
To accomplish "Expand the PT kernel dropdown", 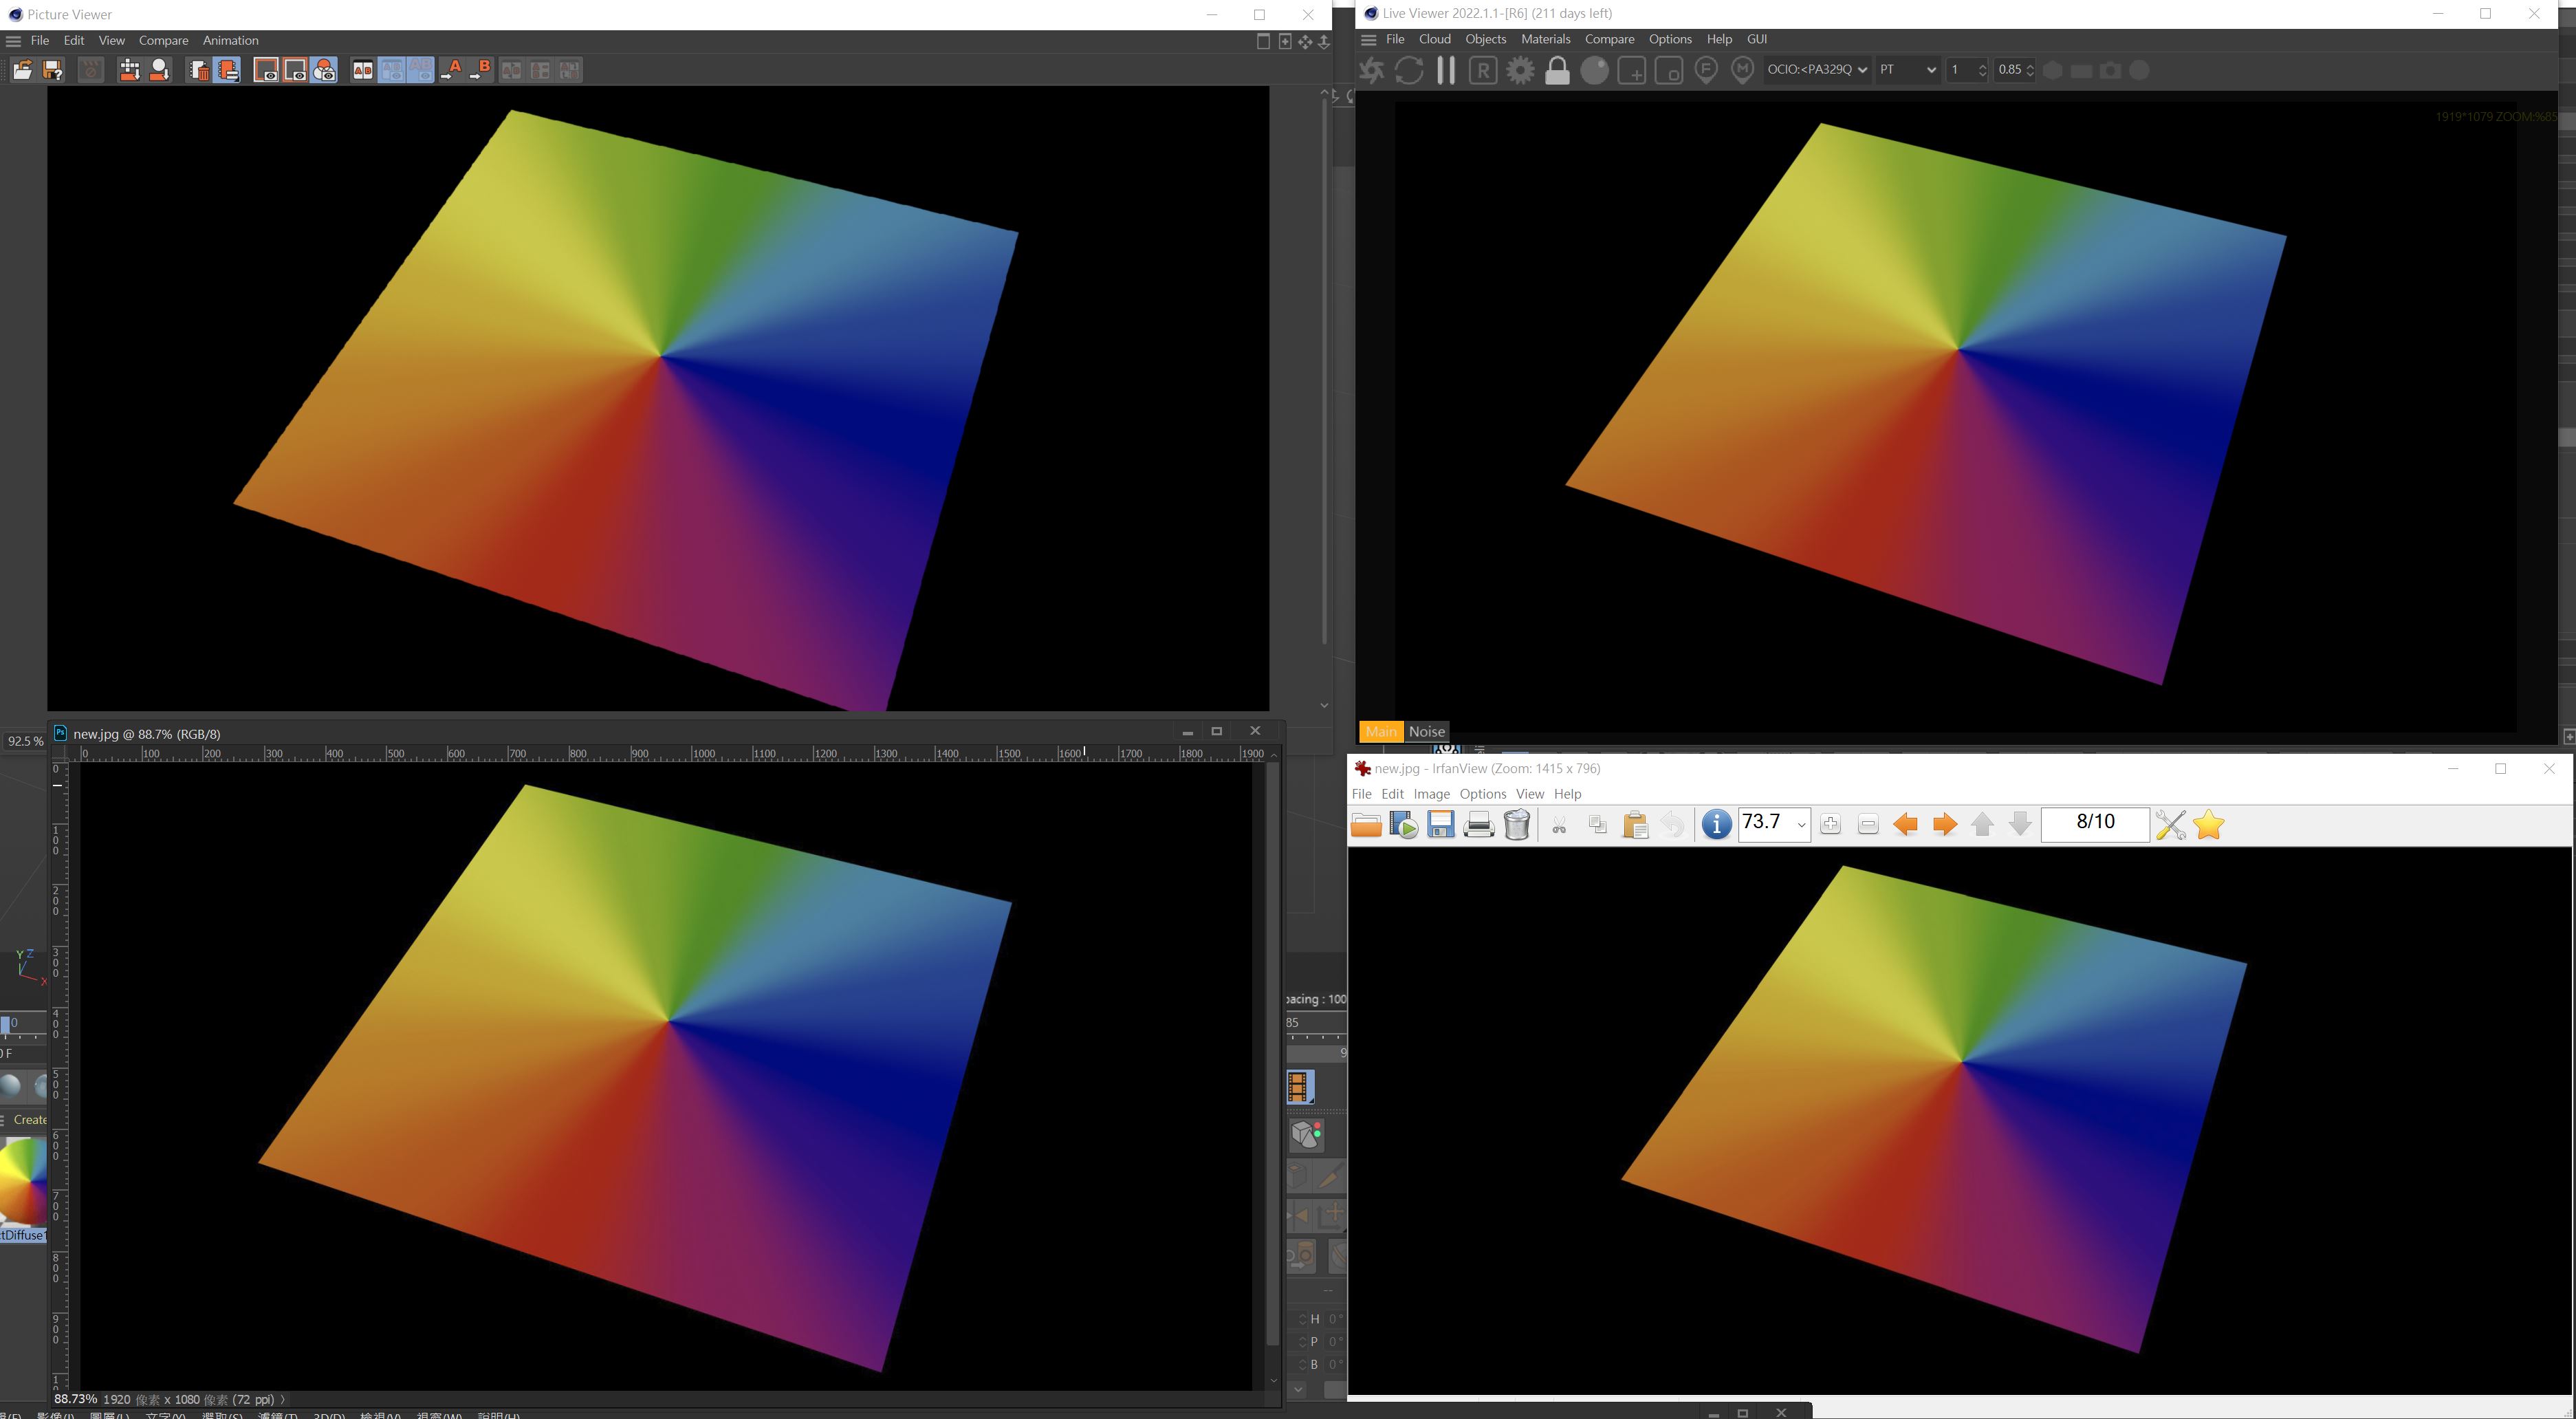I will pos(1907,70).
